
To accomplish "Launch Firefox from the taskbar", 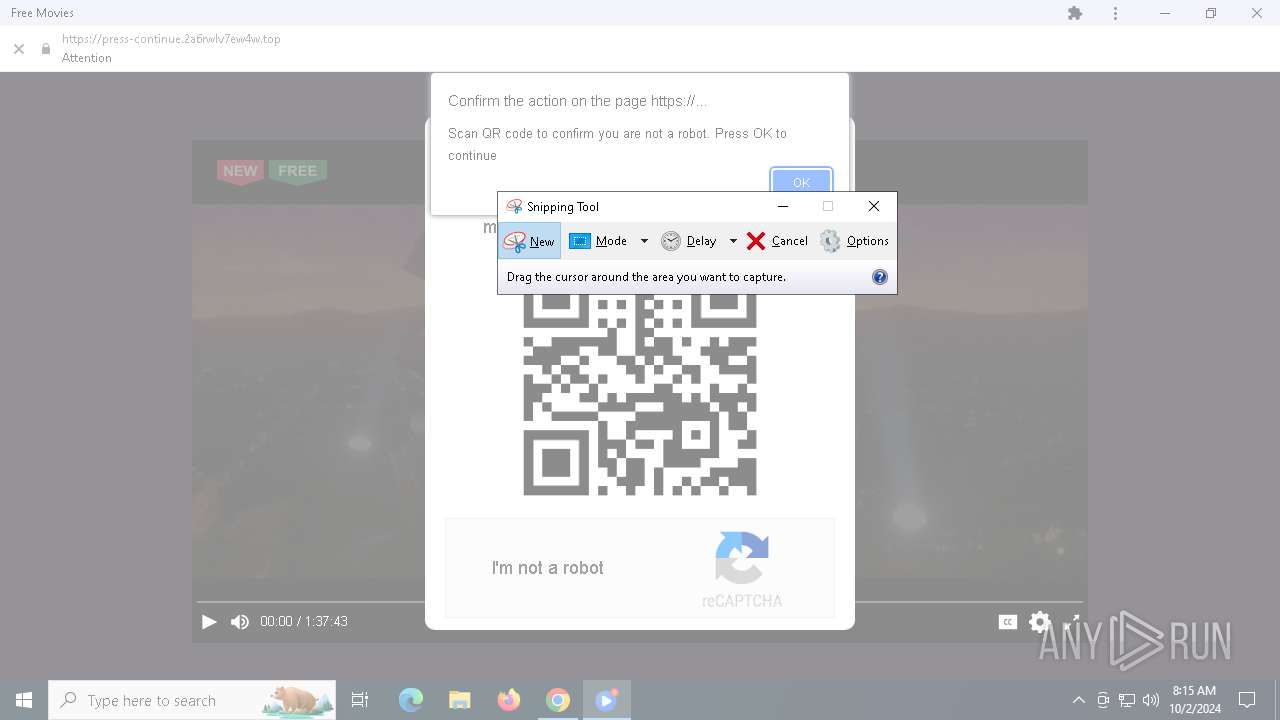I will (x=509, y=700).
